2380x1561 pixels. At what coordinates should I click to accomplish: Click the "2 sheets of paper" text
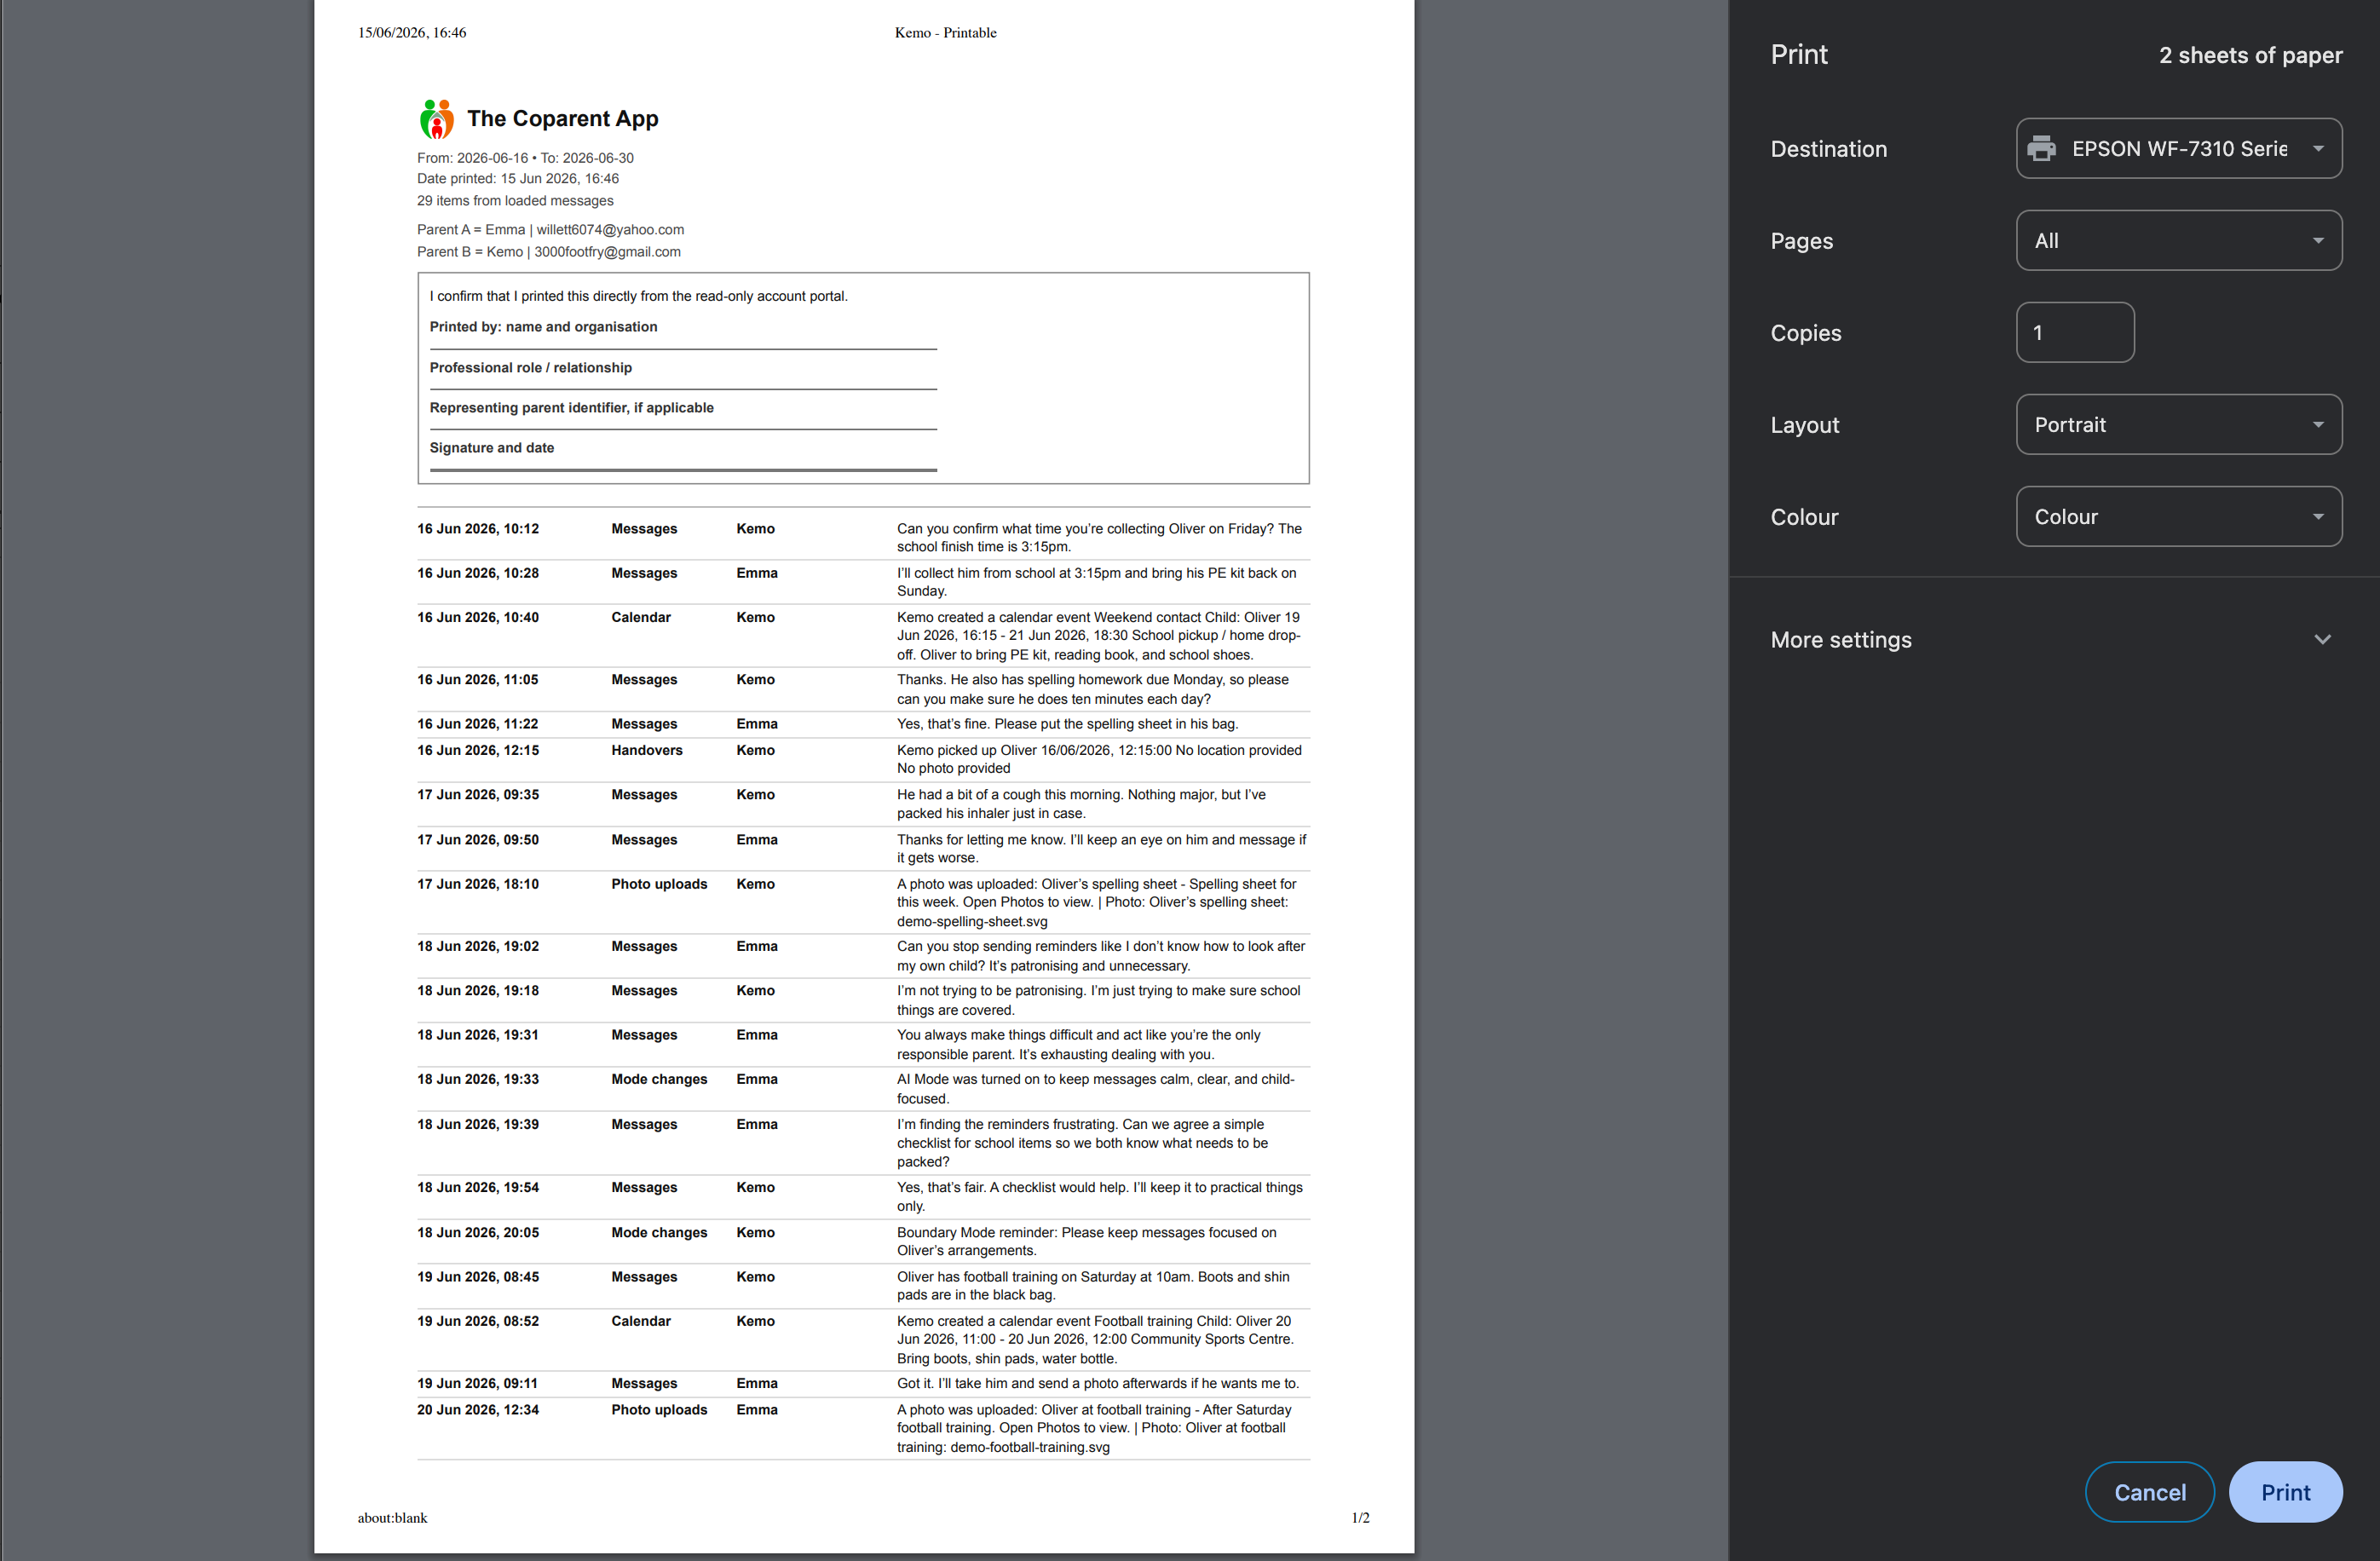coord(2250,55)
